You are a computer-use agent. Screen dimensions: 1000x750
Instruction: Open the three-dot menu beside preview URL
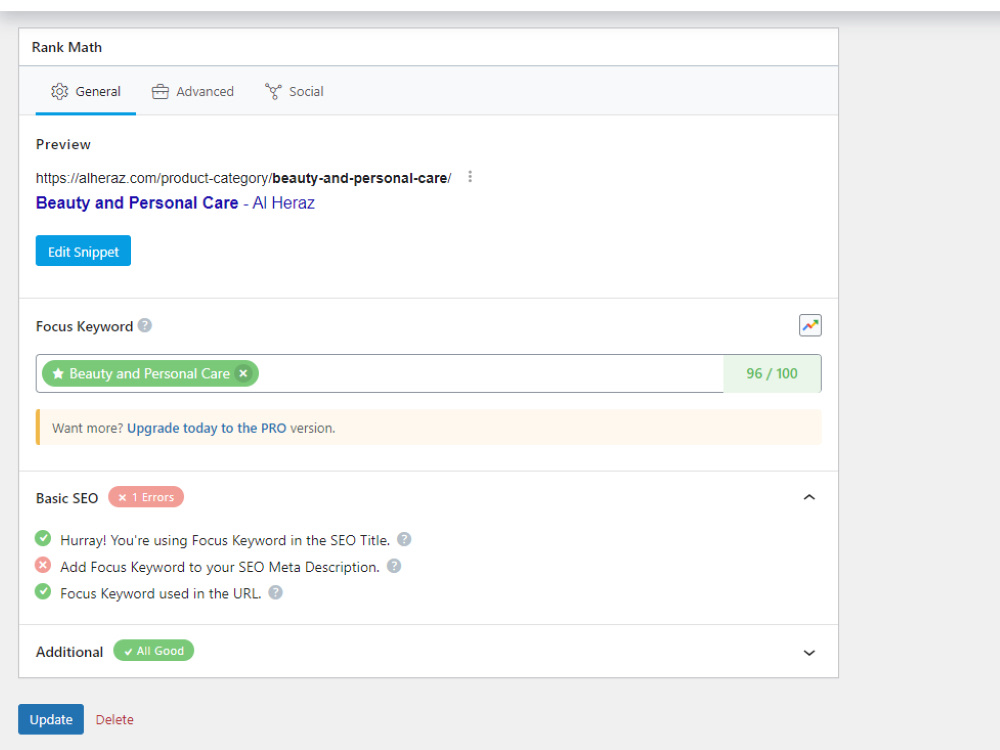point(470,177)
